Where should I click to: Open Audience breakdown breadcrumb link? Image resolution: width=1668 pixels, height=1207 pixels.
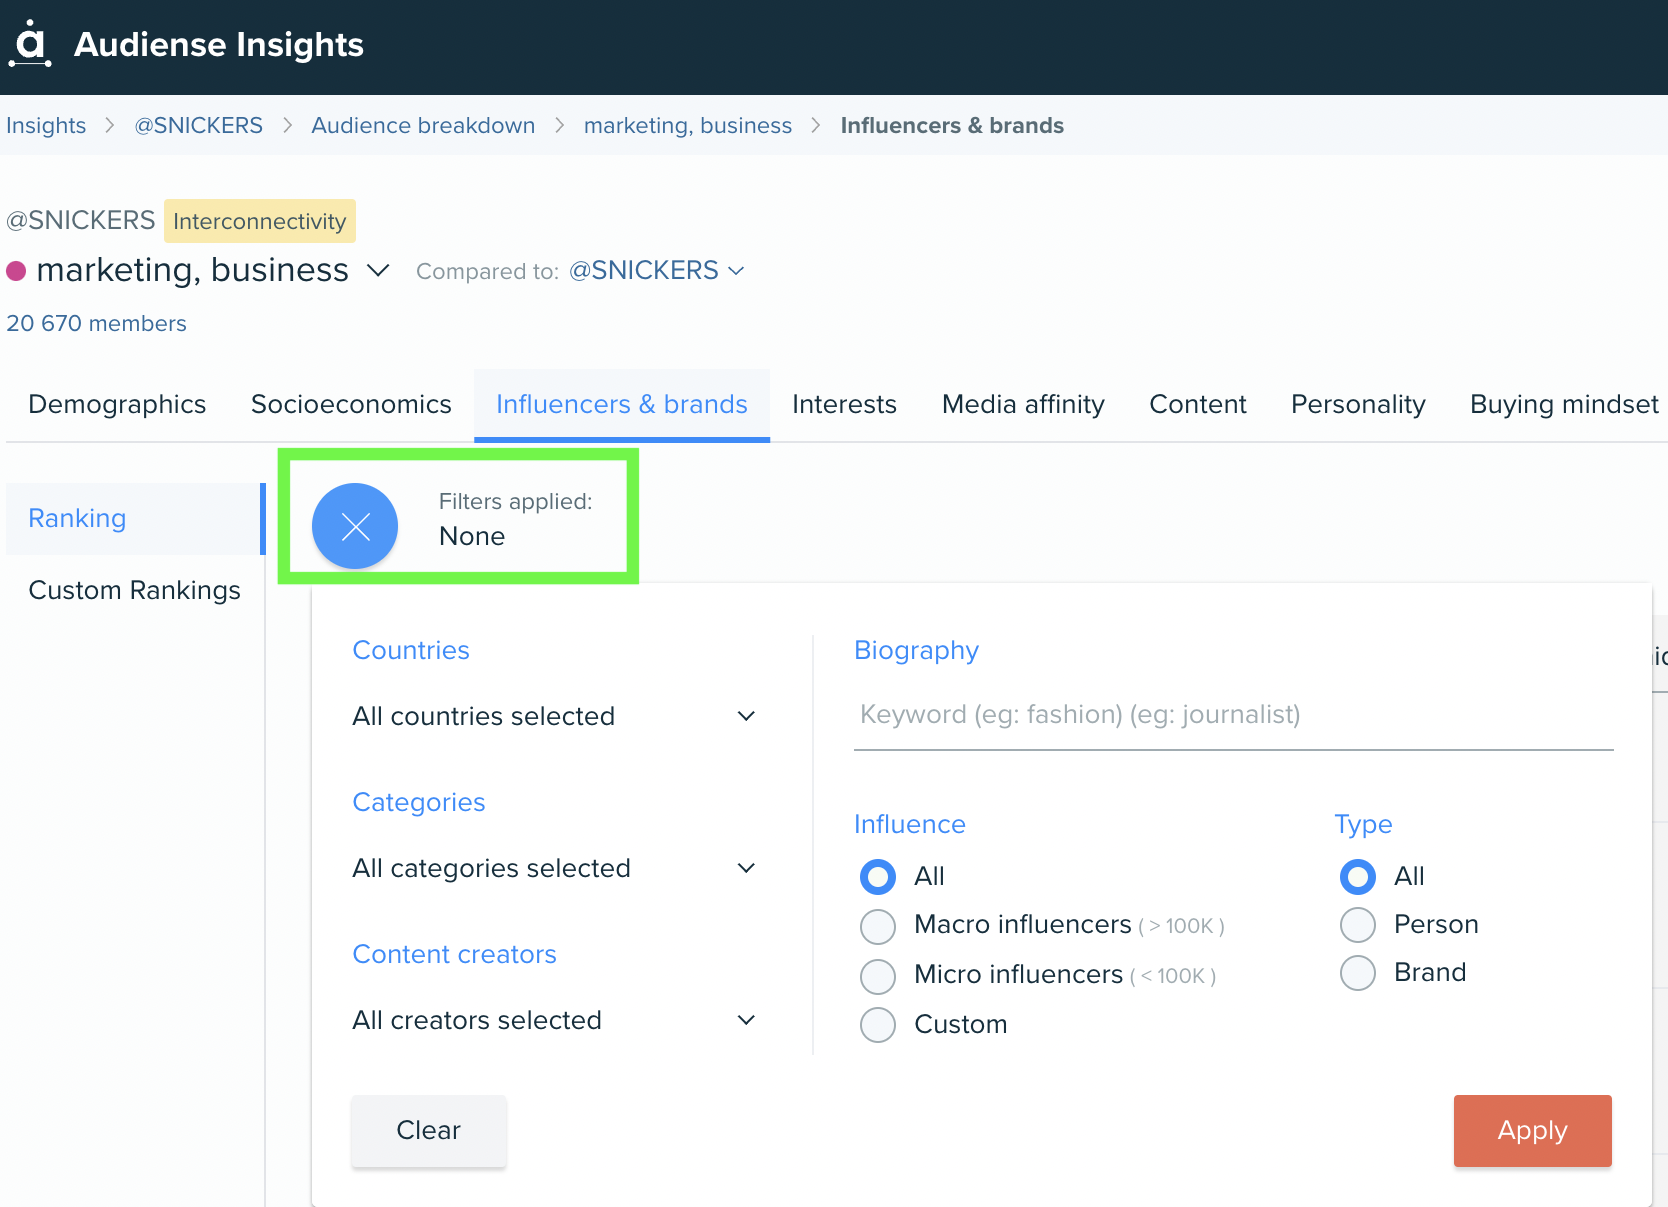coord(423,125)
